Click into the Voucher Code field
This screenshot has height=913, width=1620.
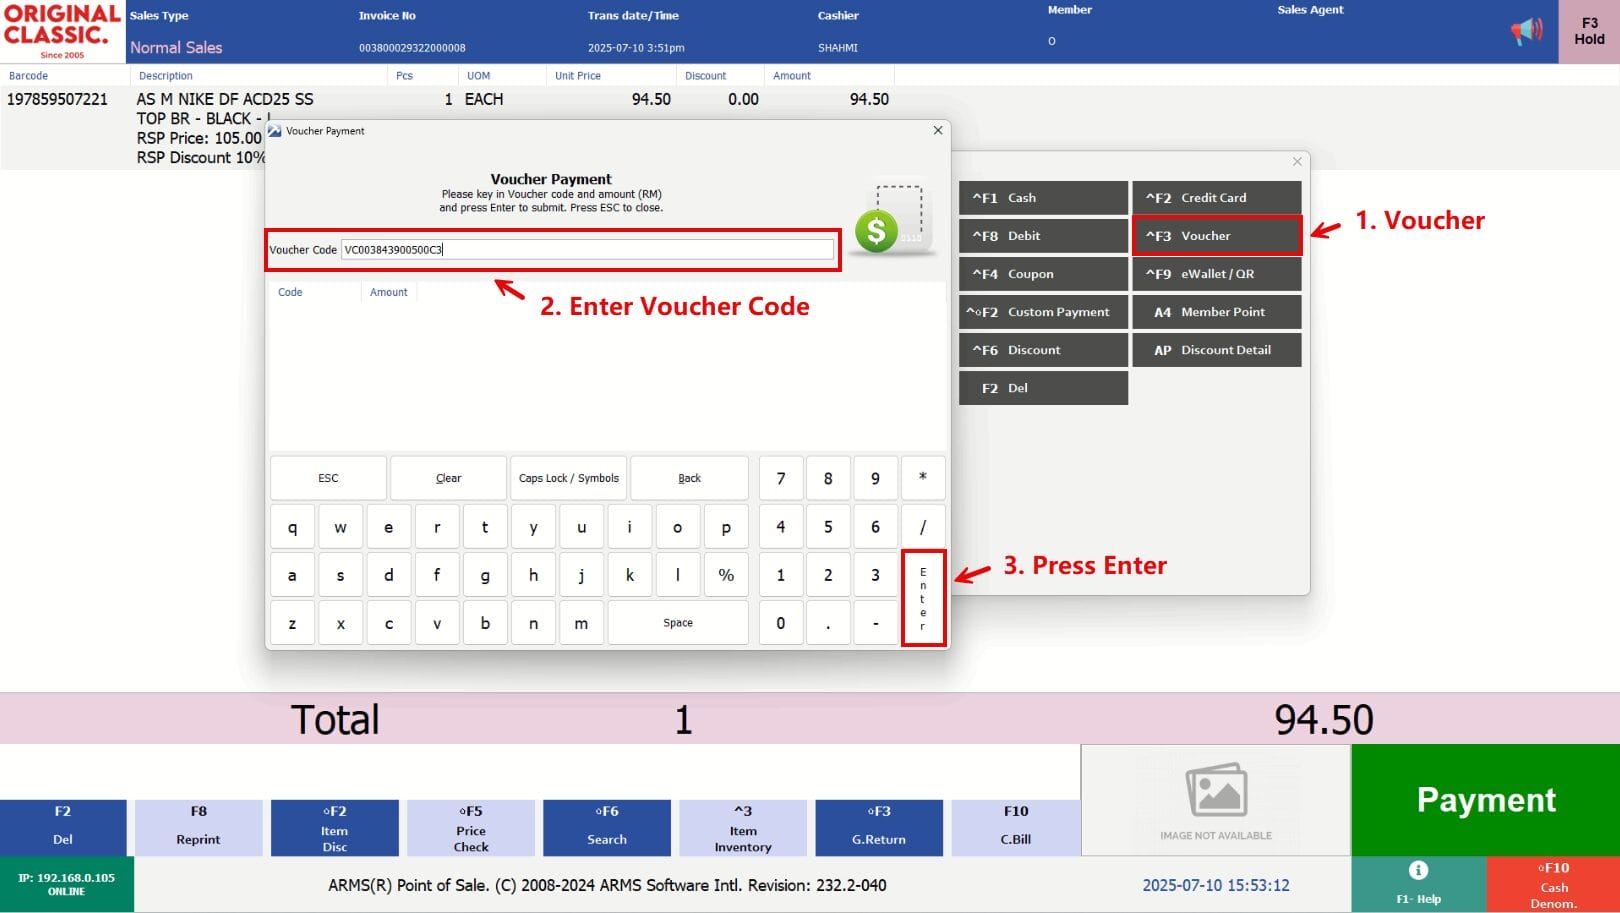(587, 250)
